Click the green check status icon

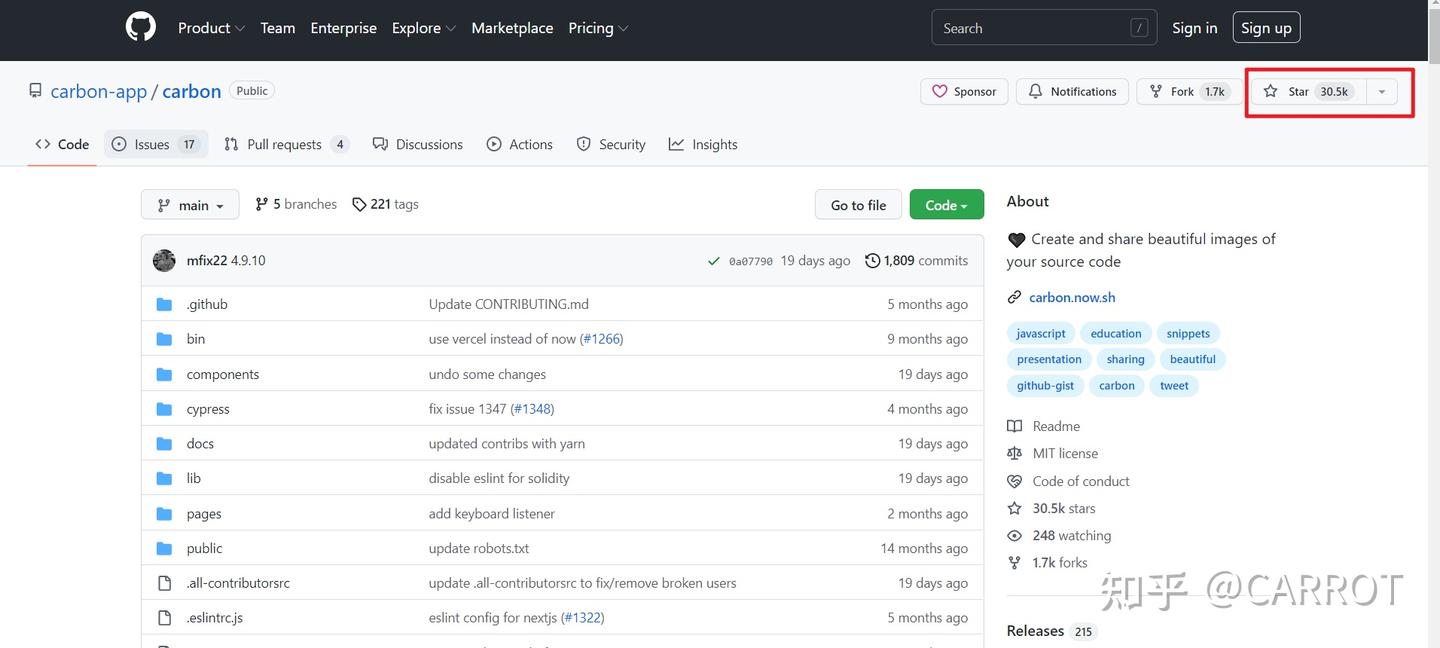(713, 261)
